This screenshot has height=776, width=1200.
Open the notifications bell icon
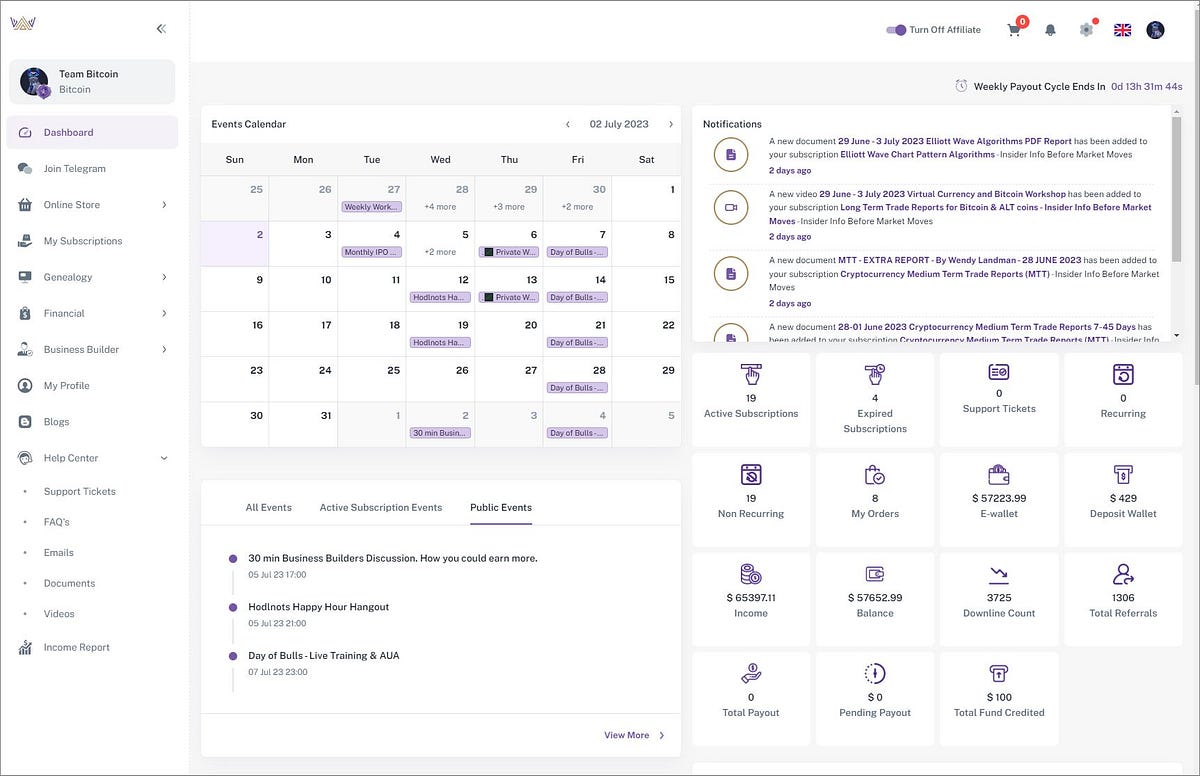point(1050,30)
